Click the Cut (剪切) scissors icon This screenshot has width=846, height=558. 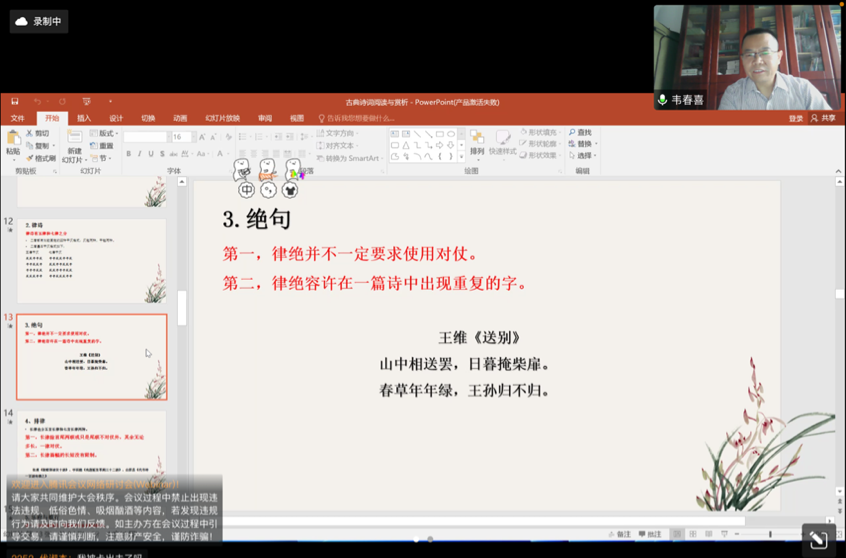tap(30, 133)
